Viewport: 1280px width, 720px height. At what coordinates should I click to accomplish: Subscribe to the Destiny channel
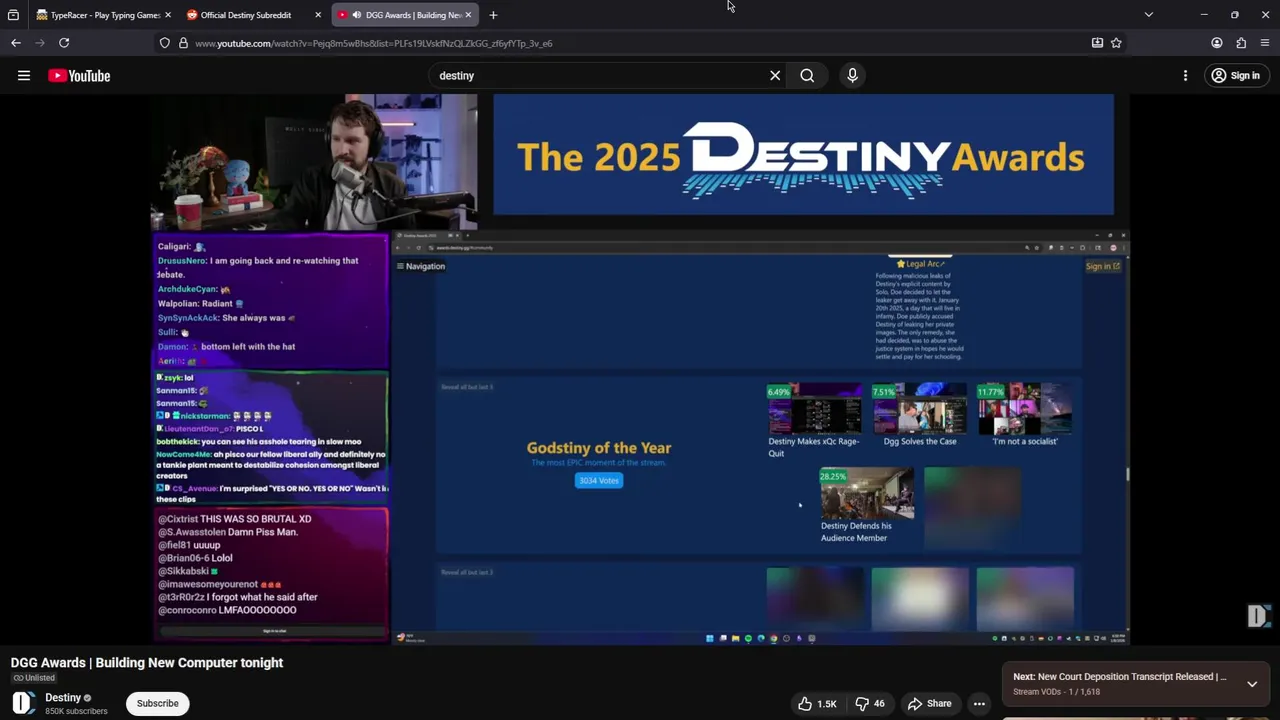point(157,703)
